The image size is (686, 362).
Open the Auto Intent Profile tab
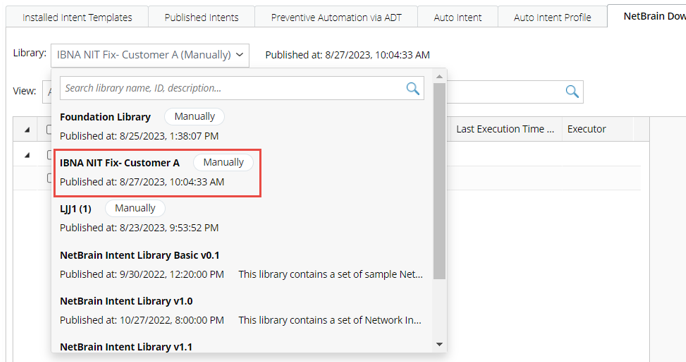(x=552, y=17)
